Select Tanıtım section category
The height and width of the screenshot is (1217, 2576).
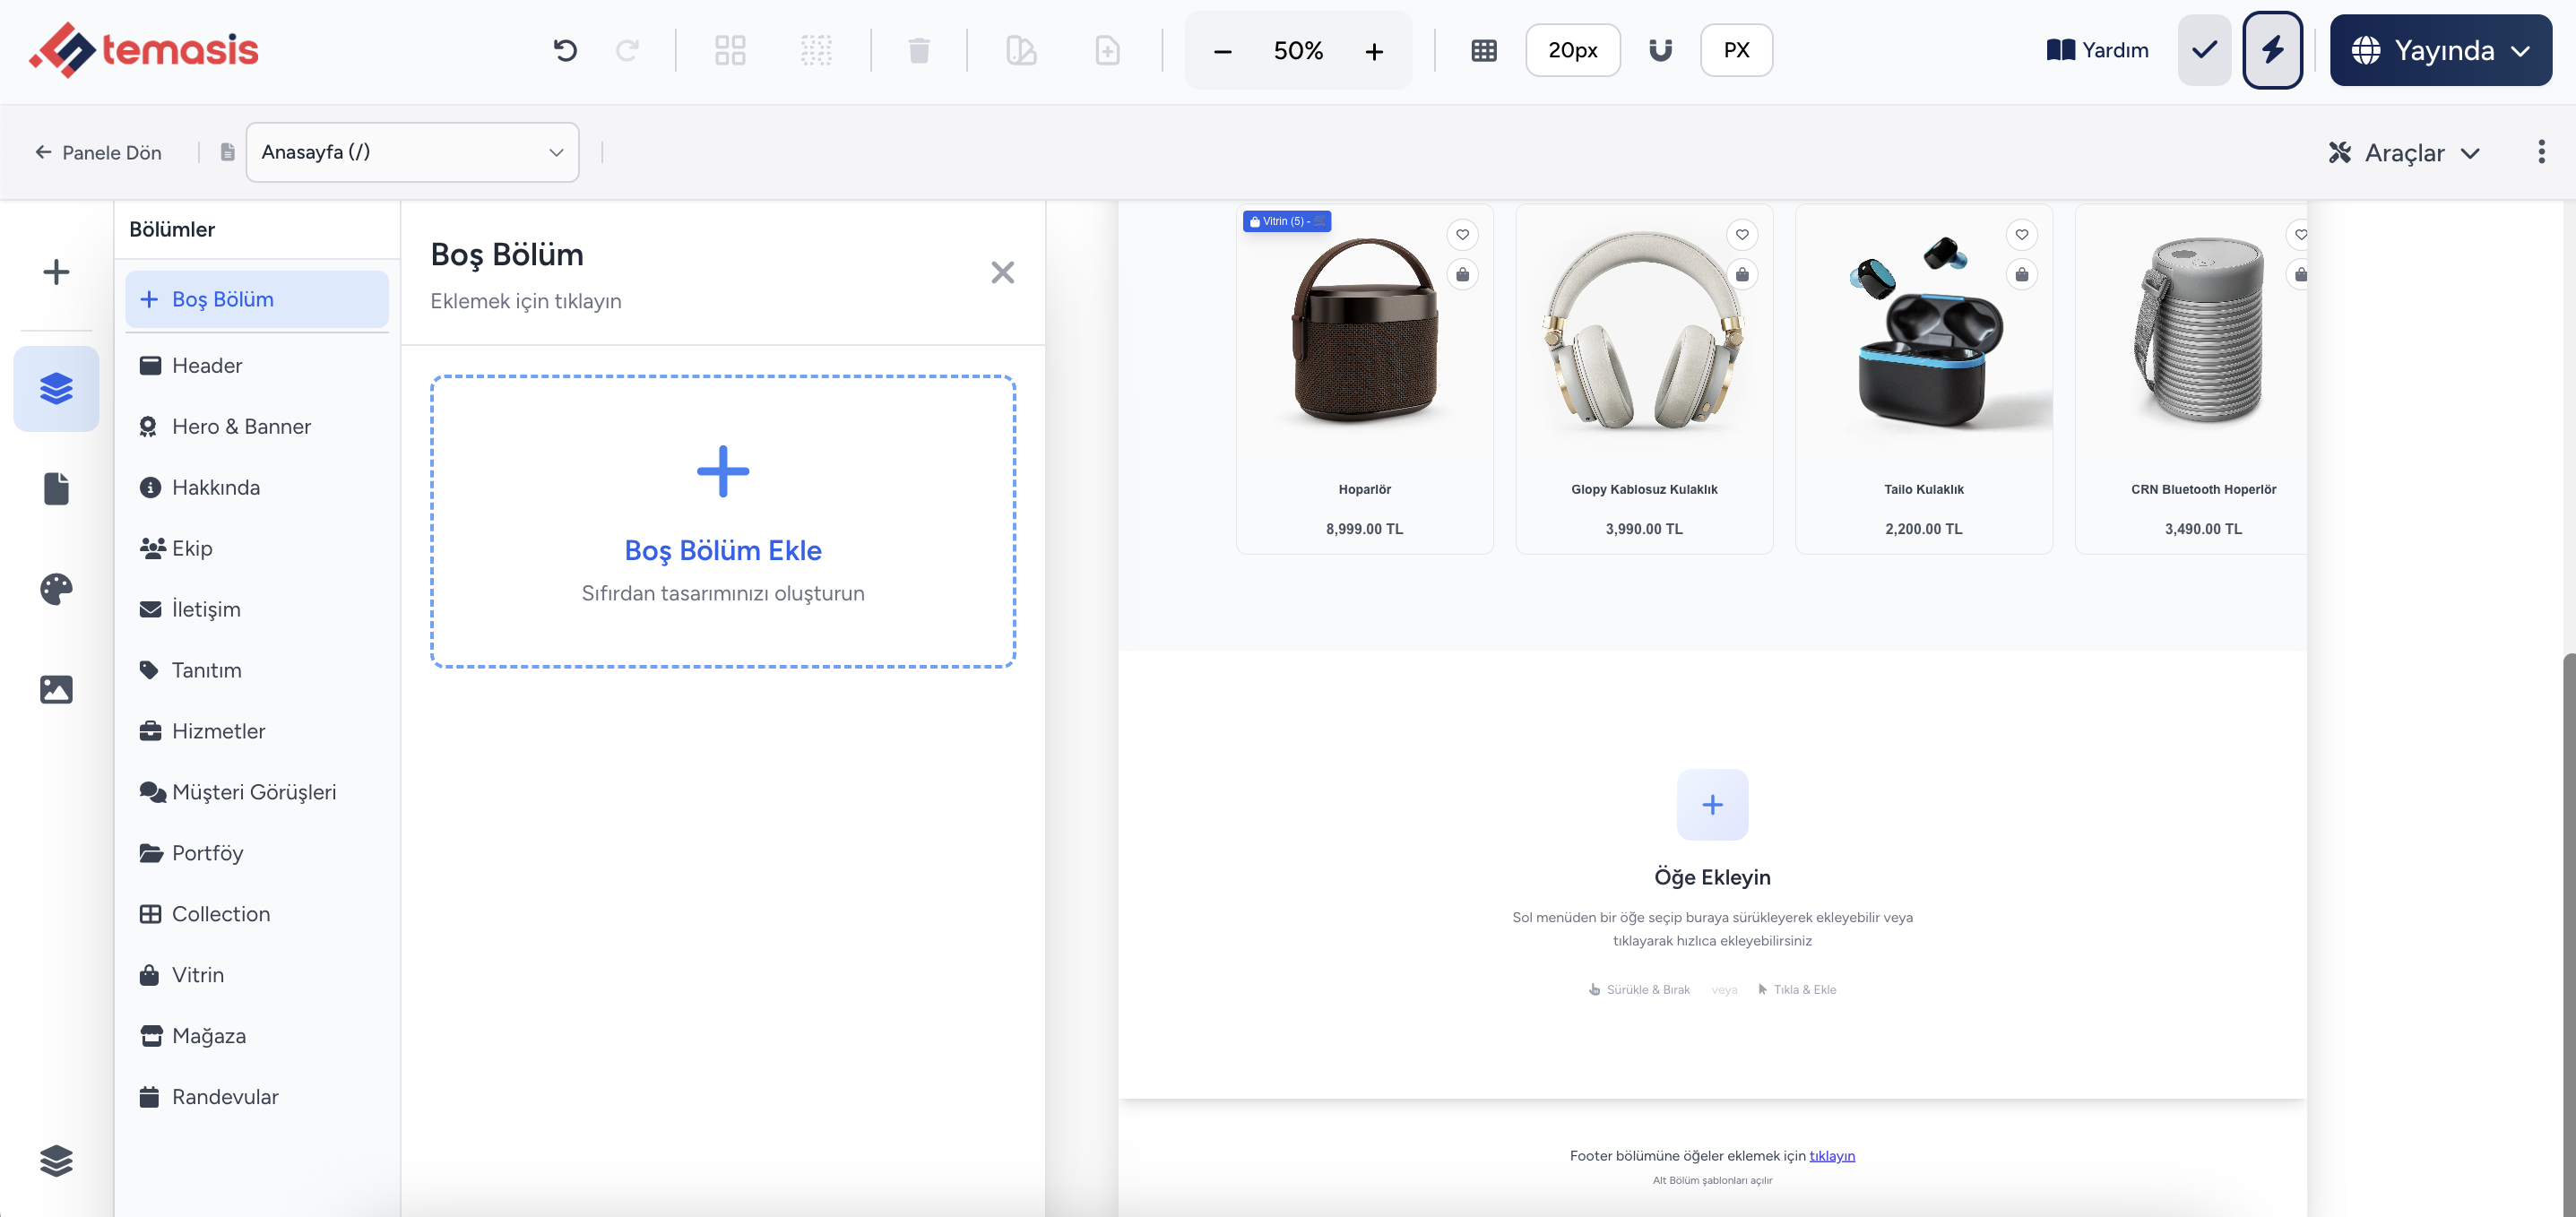pyautogui.click(x=257, y=670)
